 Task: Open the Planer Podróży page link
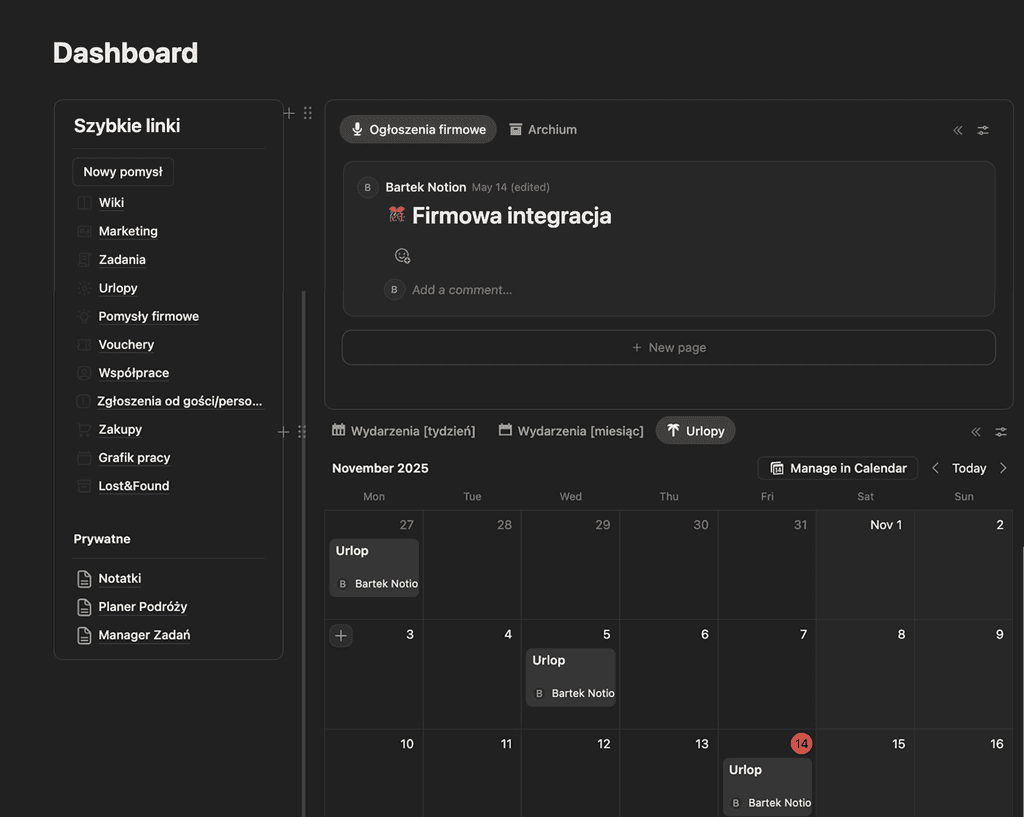[x=143, y=607]
